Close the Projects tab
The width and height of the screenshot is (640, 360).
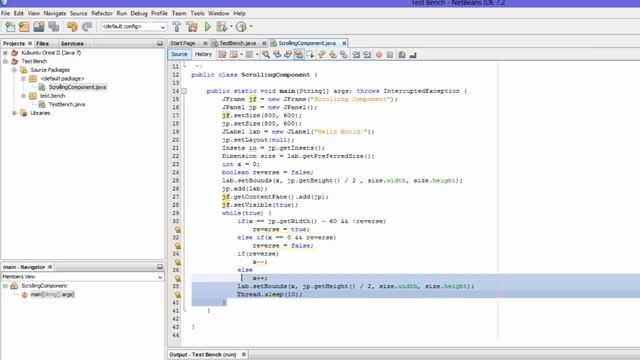click(x=30, y=43)
